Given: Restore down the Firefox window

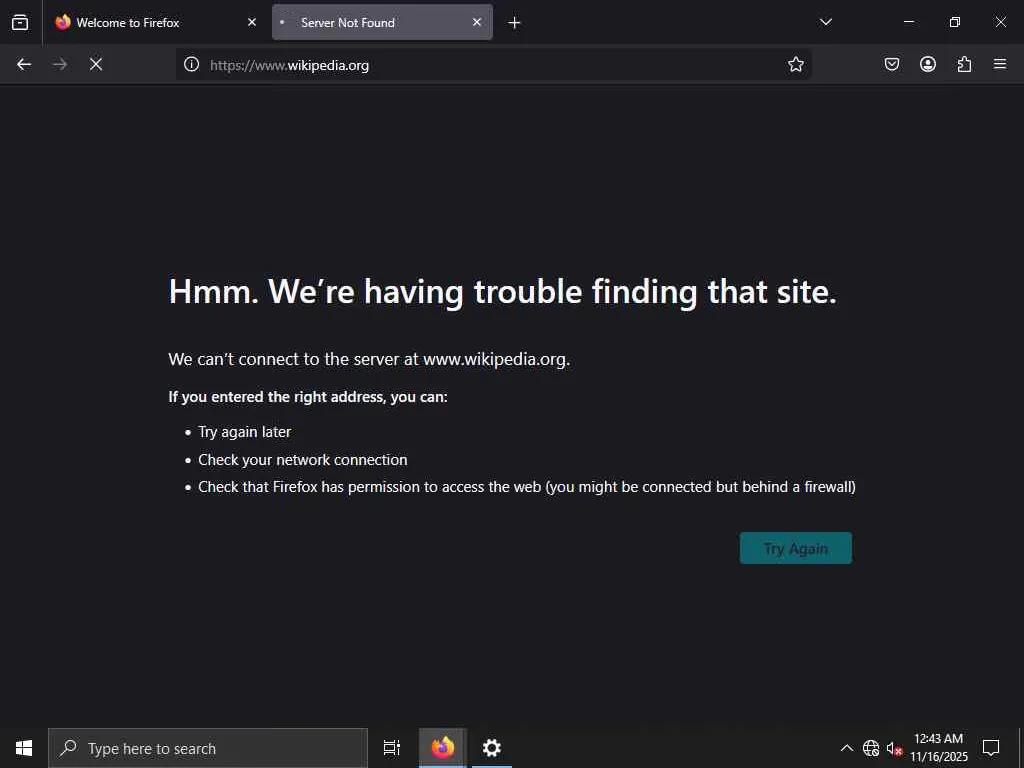Looking at the screenshot, I should (955, 22).
